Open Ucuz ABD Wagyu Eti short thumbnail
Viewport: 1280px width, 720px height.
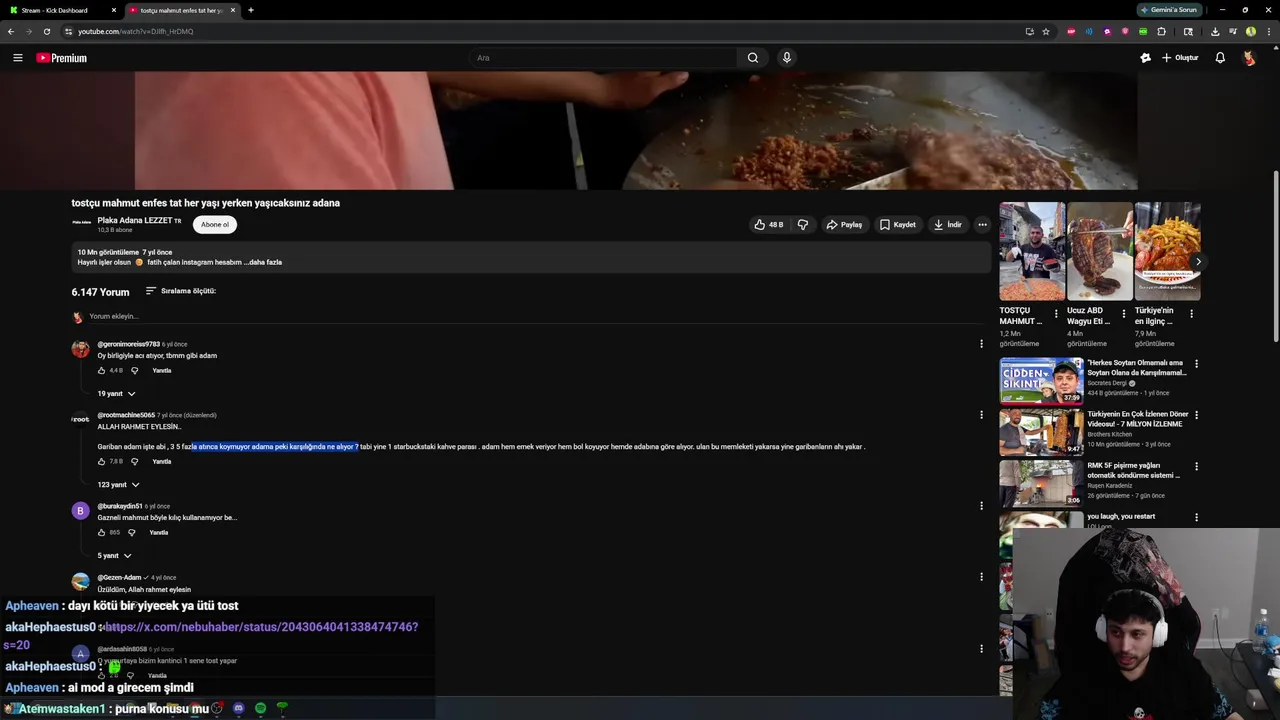[1100, 251]
